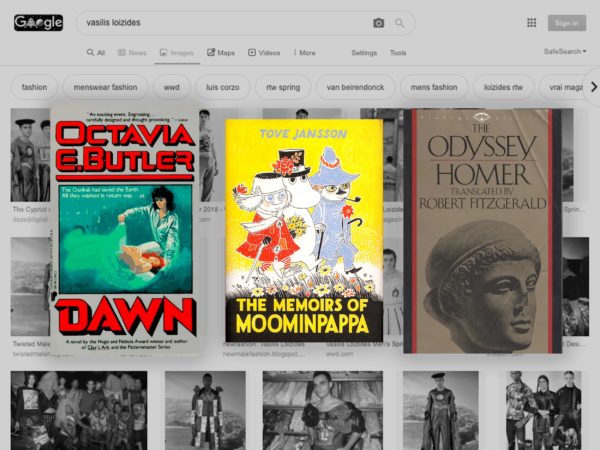Screen dimensions: 600x450
Task: Open Tools link
Action: (398, 53)
